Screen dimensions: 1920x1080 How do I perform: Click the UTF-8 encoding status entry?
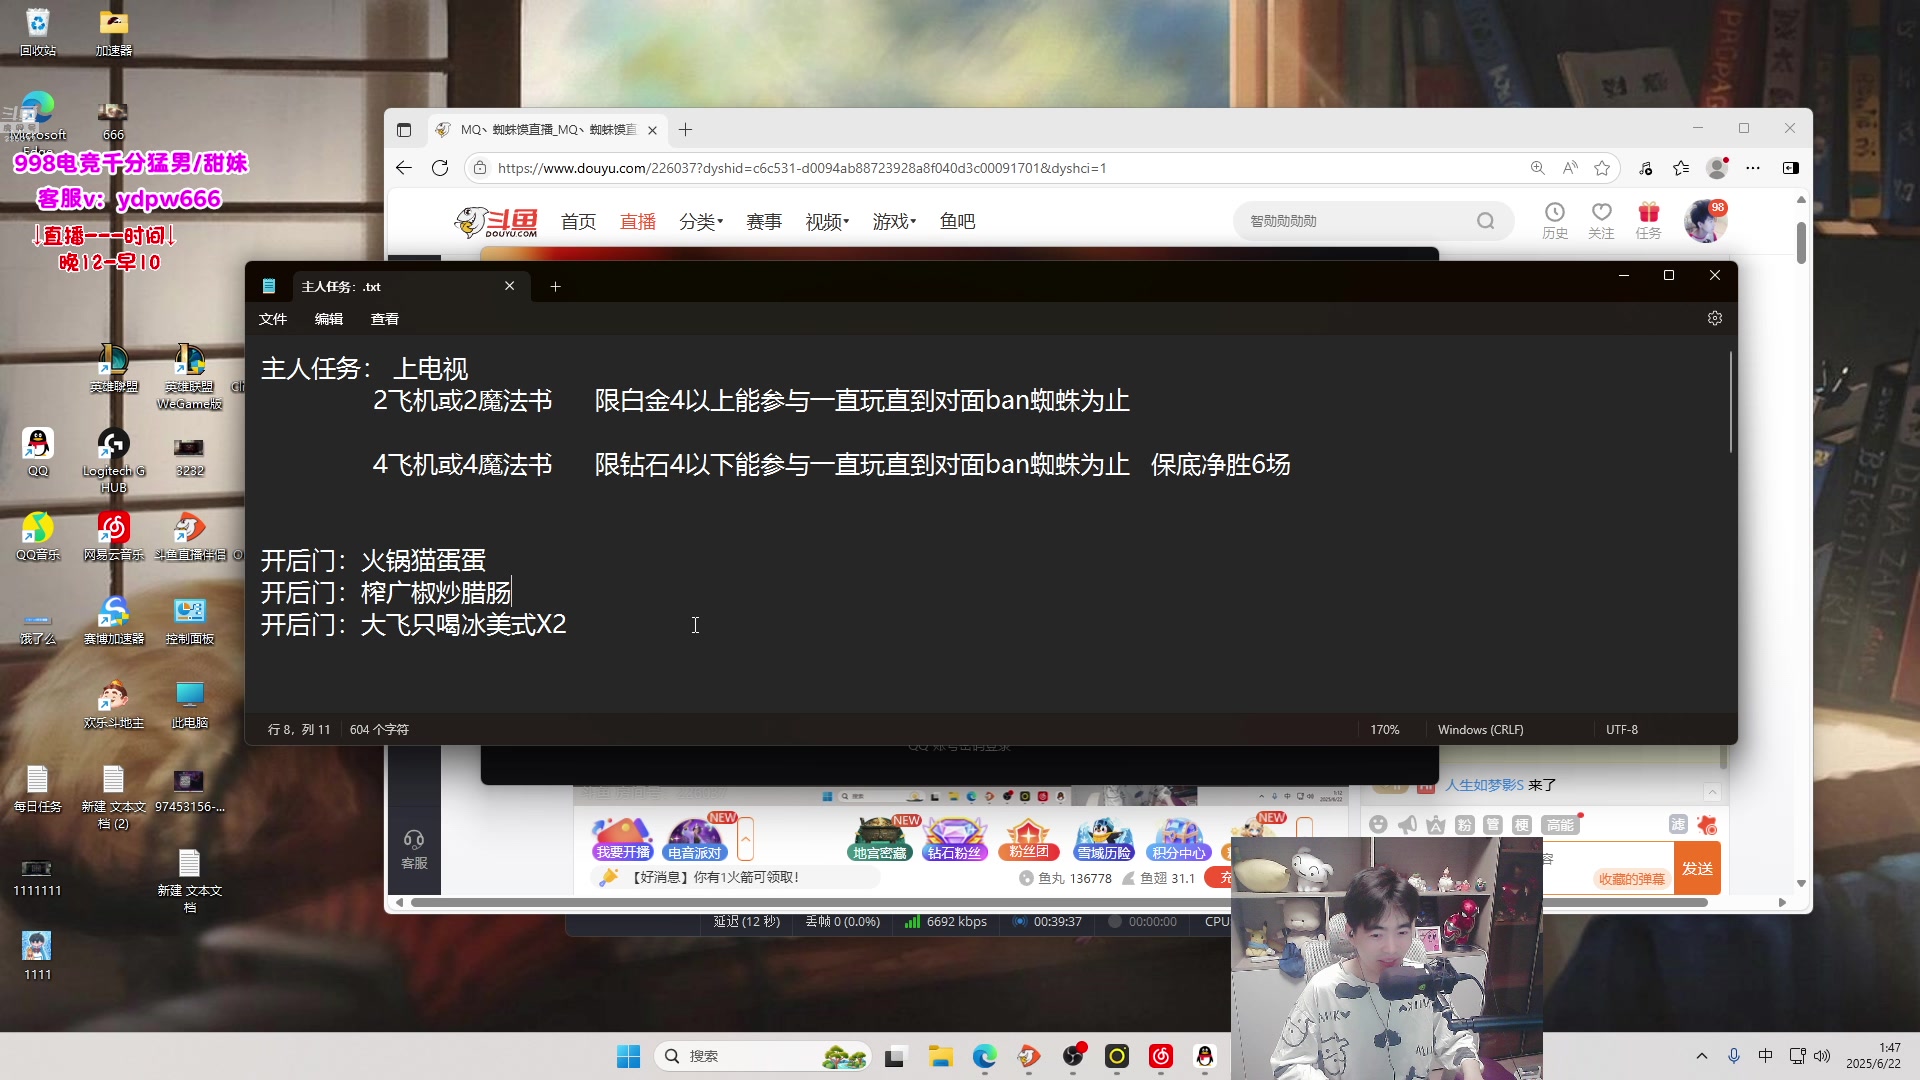coord(1621,730)
